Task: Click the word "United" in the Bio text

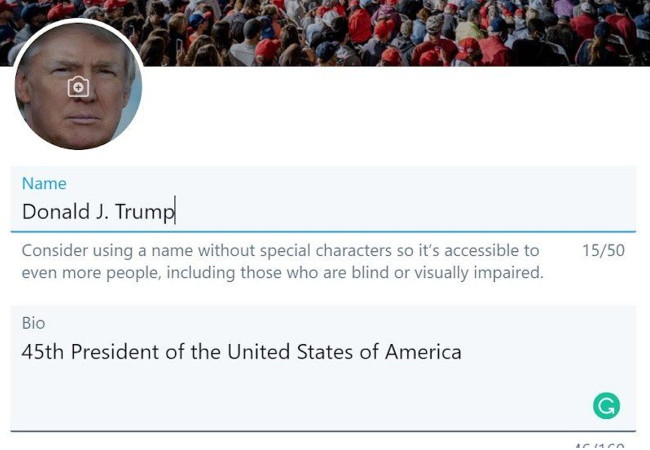Action: (x=258, y=352)
